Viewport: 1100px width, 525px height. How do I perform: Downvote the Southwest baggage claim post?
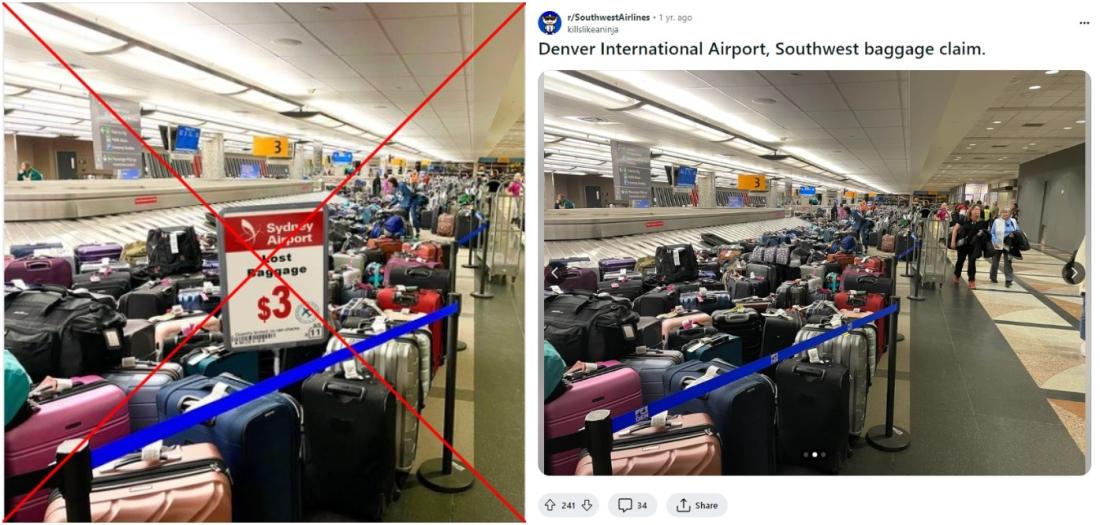pyautogui.click(x=588, y=505)
